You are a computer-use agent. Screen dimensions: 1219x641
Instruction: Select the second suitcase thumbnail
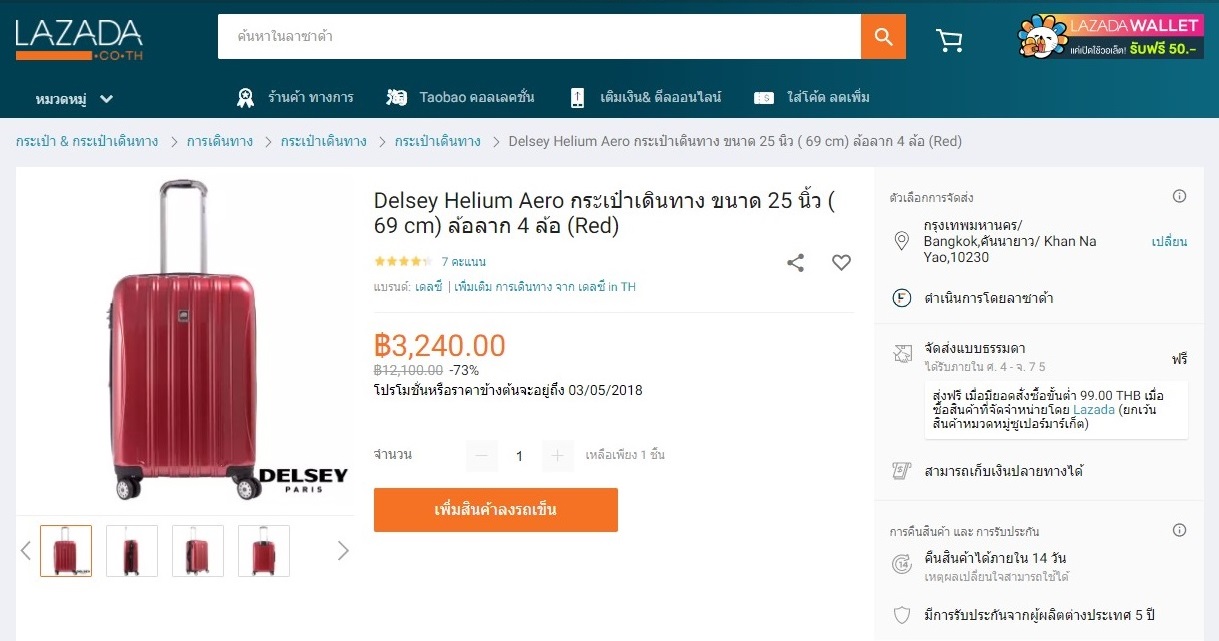pyautogui.click(x=132, y=551)
